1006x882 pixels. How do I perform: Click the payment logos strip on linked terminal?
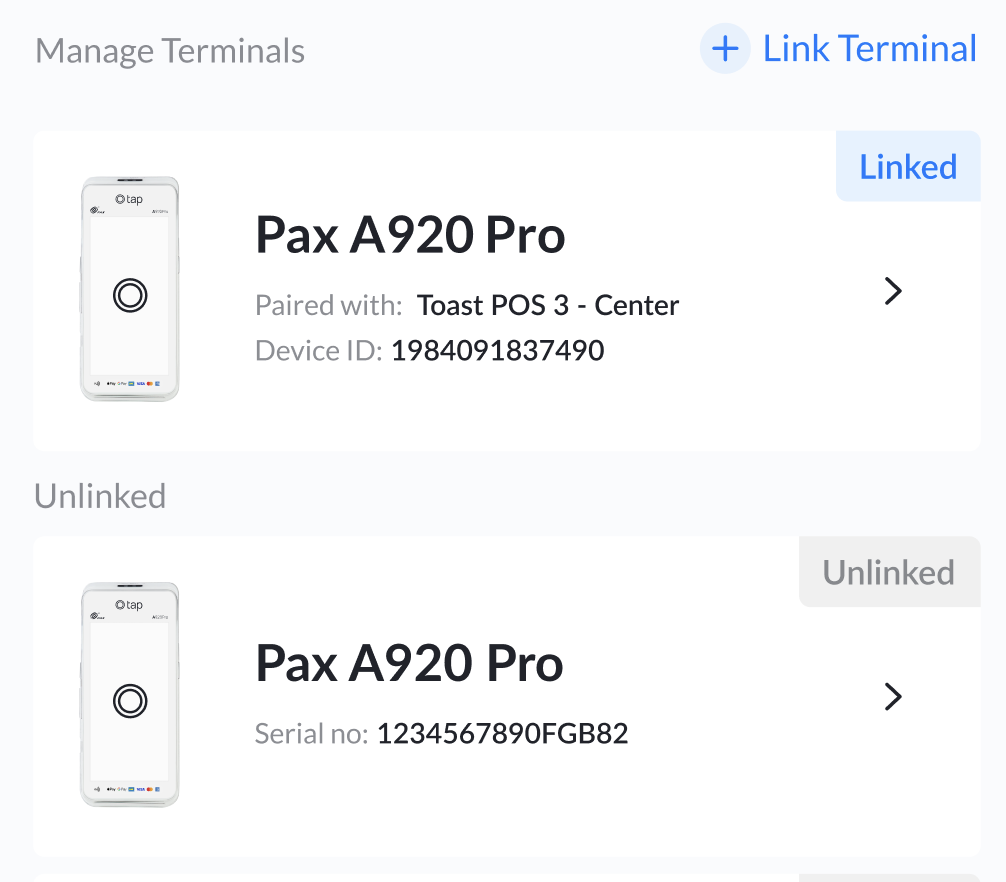(x=128, y=384)
